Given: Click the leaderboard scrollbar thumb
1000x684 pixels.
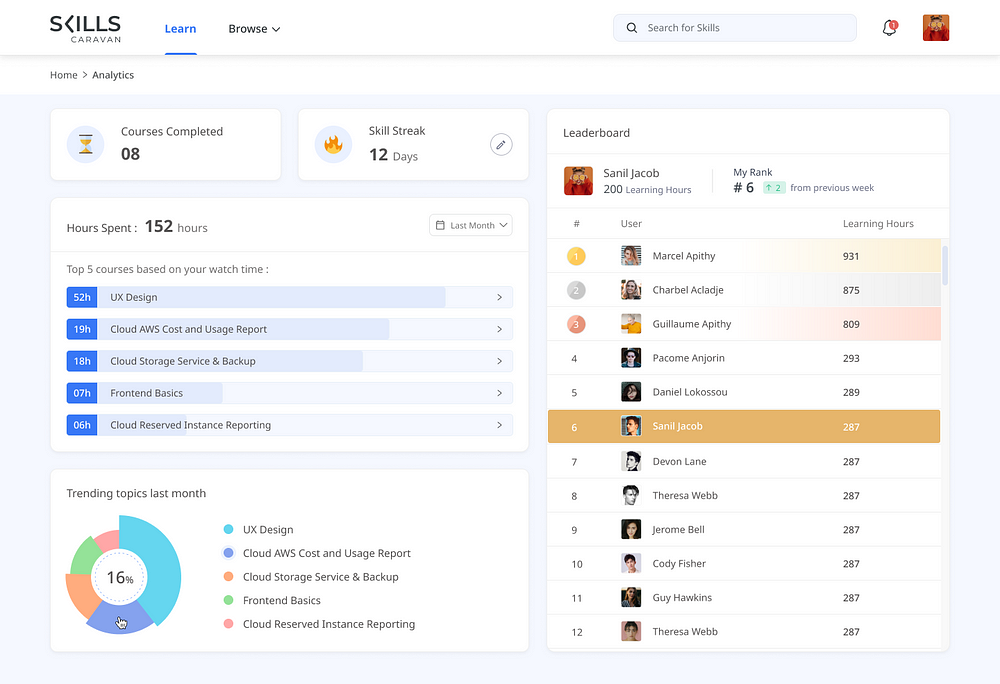Looking at the screenshot, I should tap(945, 266).
